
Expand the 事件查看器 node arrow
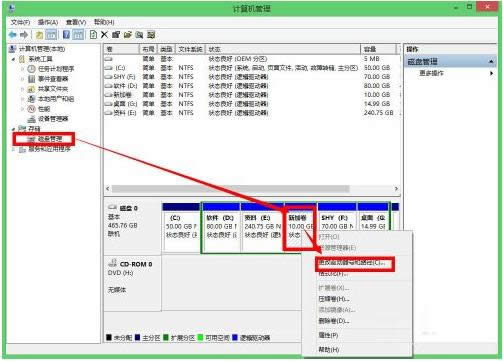coord(23,79)
